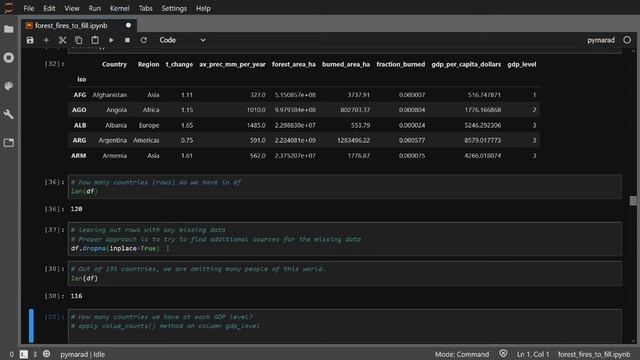
Task: Click the terminal count icon in status bar
Action: (24, 354)
